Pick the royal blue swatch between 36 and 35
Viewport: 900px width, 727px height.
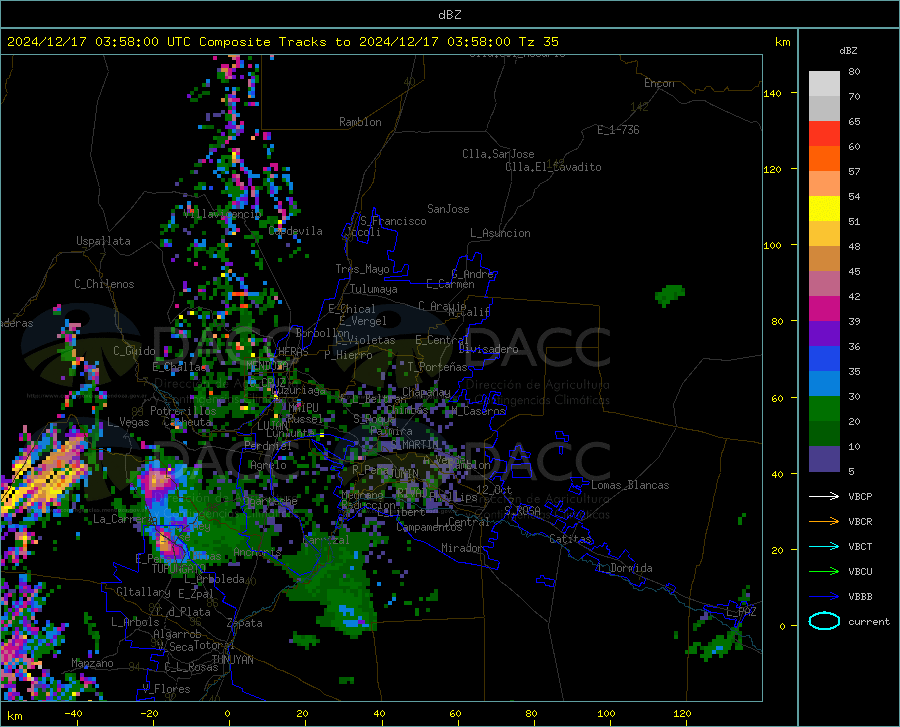click(824, 359)
